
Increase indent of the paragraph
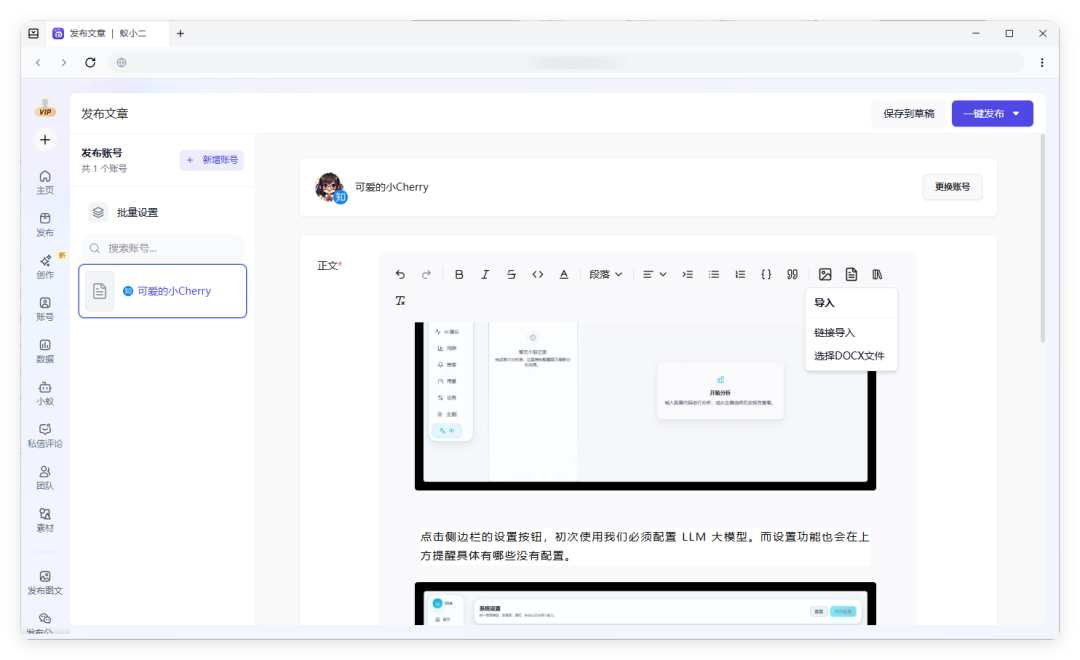[x=687, y=274]
